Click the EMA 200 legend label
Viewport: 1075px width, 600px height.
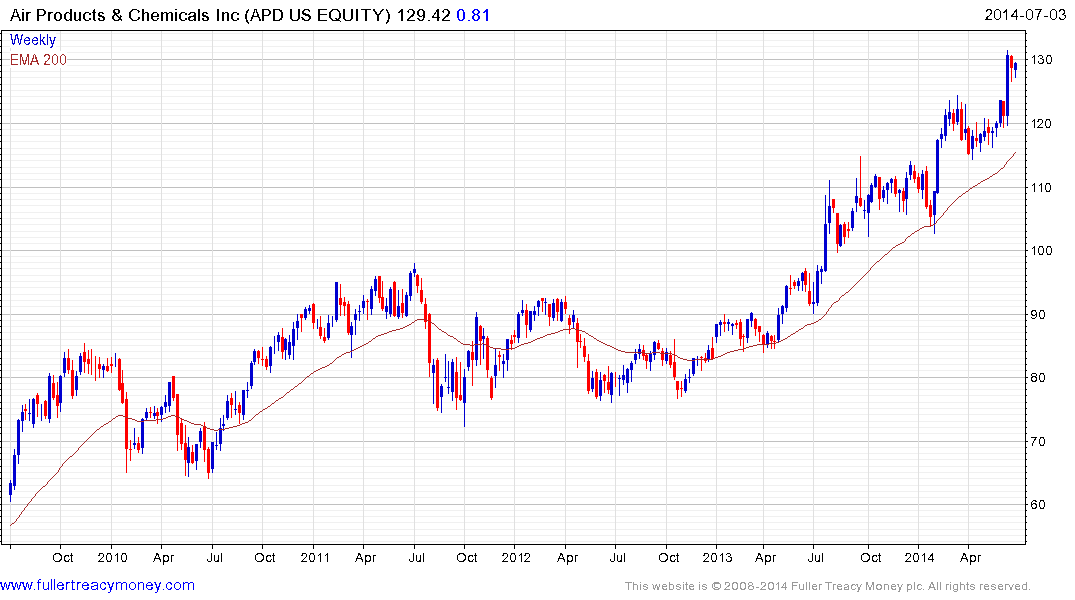(x=38, y=60)
